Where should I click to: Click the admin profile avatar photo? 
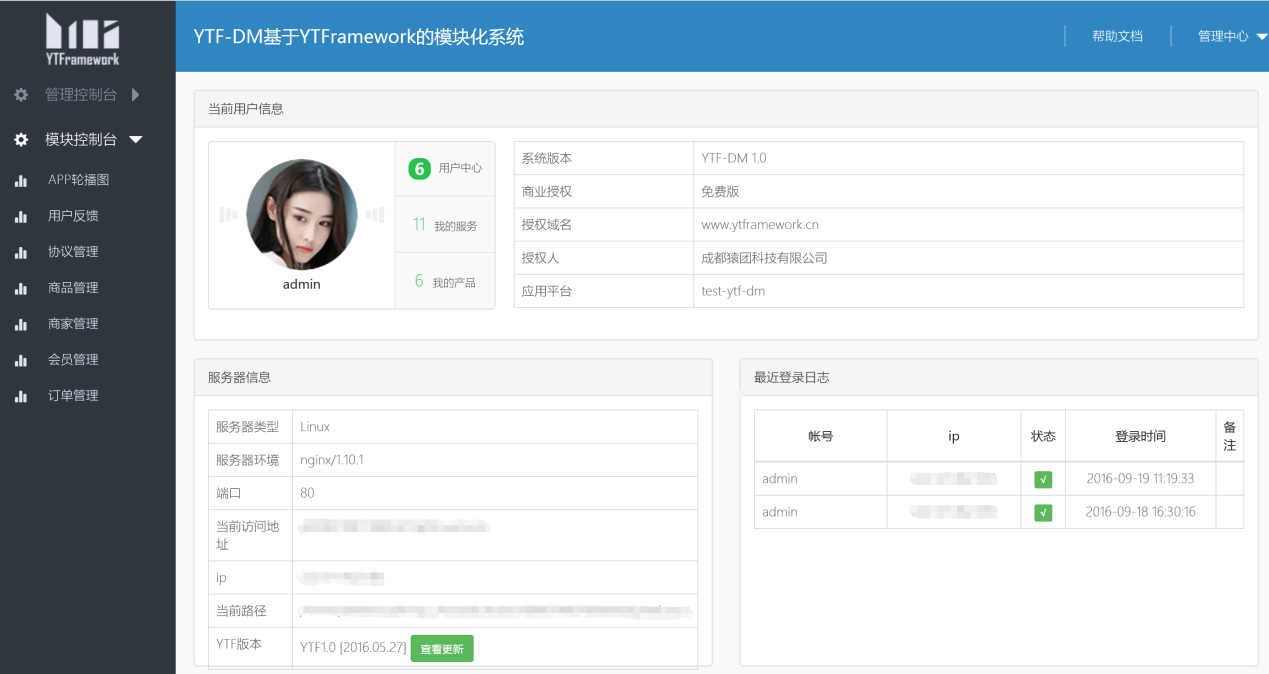(301, 214)
